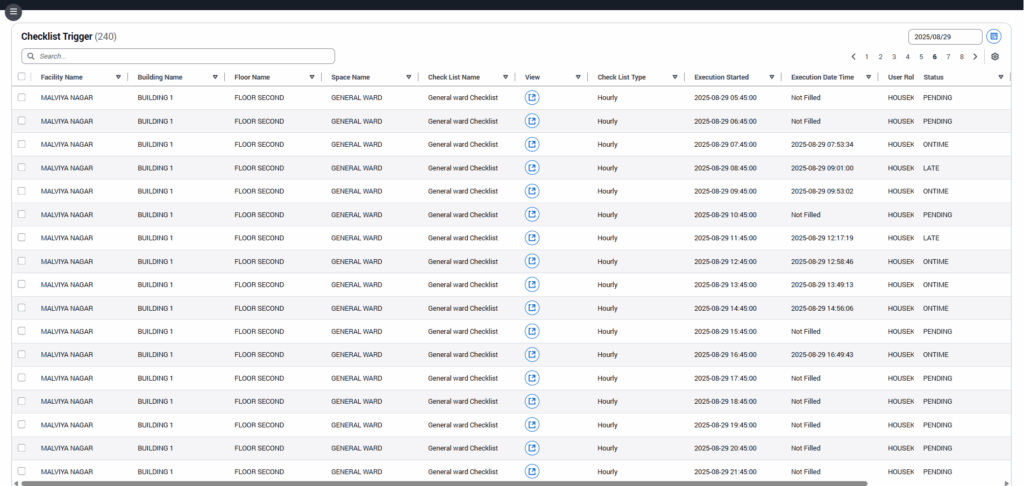
Task: Open view icon for 10:45:00 row
Action: point(532,215)
